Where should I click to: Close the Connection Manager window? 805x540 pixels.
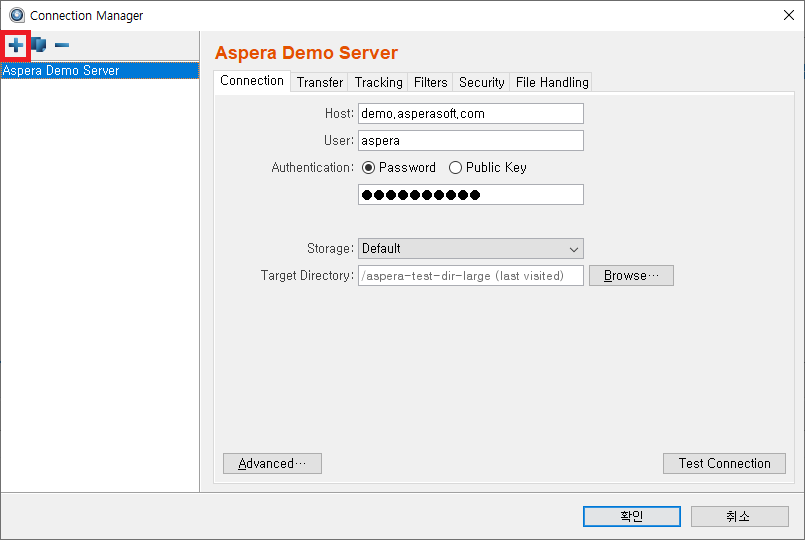point(789,15)
